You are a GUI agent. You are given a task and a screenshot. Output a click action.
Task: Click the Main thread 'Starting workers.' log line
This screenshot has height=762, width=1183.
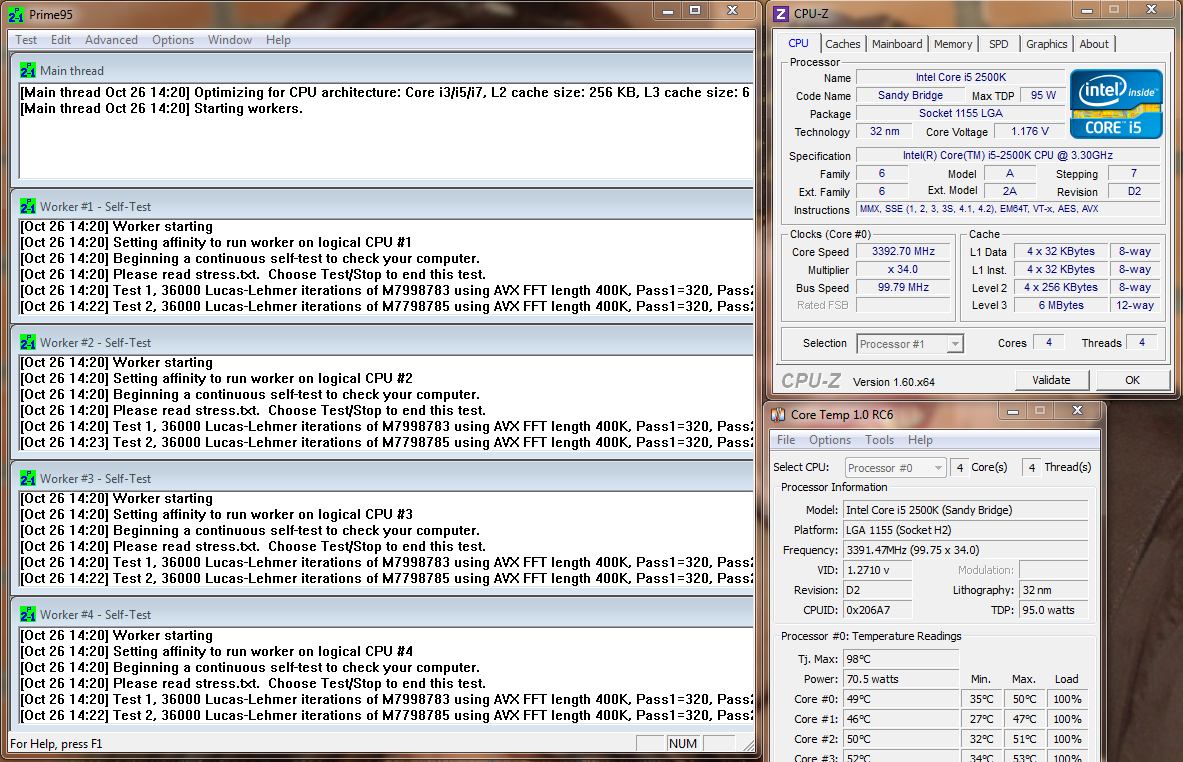coord(161,109)
